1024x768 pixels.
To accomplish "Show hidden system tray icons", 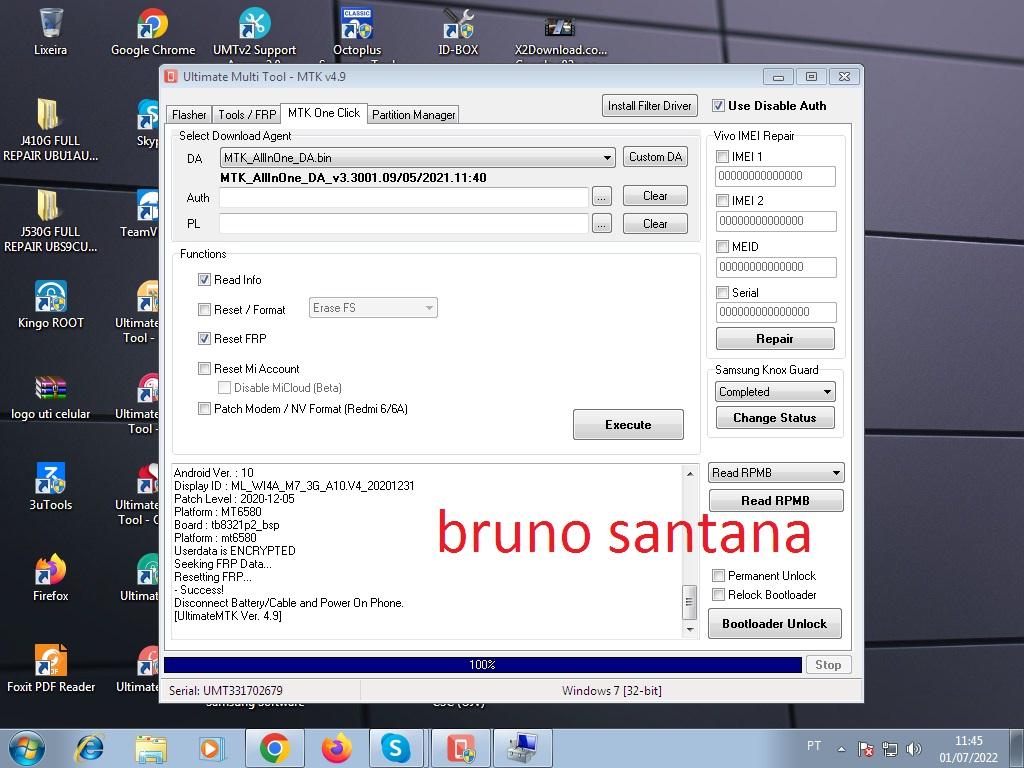I will point(841,749).
